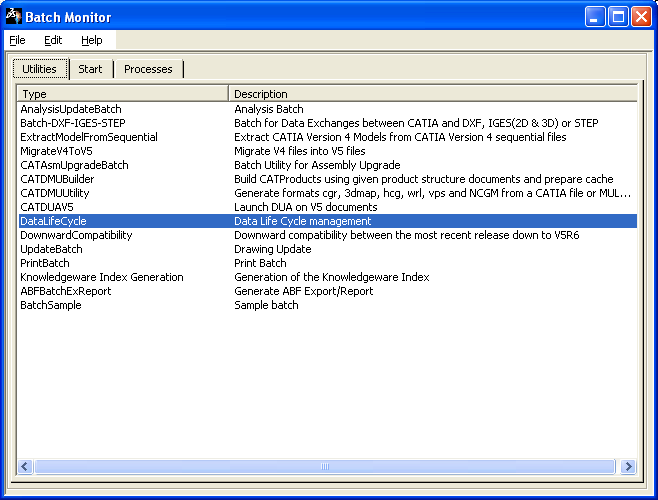Click the 'Sample batch' description
Viewport: 658px width, 500px height.
[266, 305]
